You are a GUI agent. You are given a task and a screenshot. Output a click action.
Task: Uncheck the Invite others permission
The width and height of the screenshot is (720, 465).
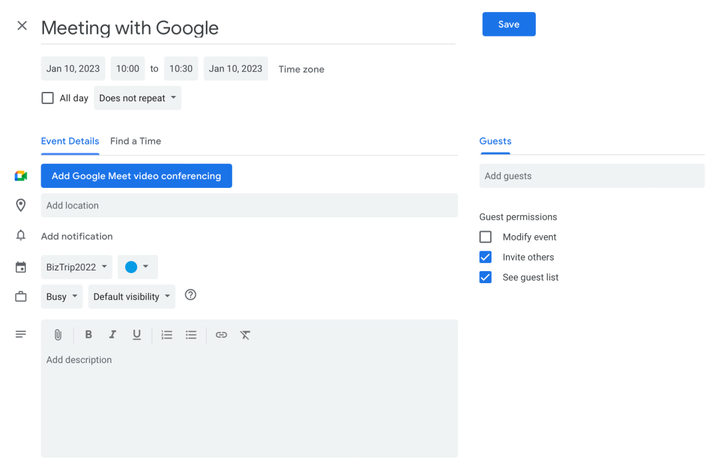pos(485,257)
